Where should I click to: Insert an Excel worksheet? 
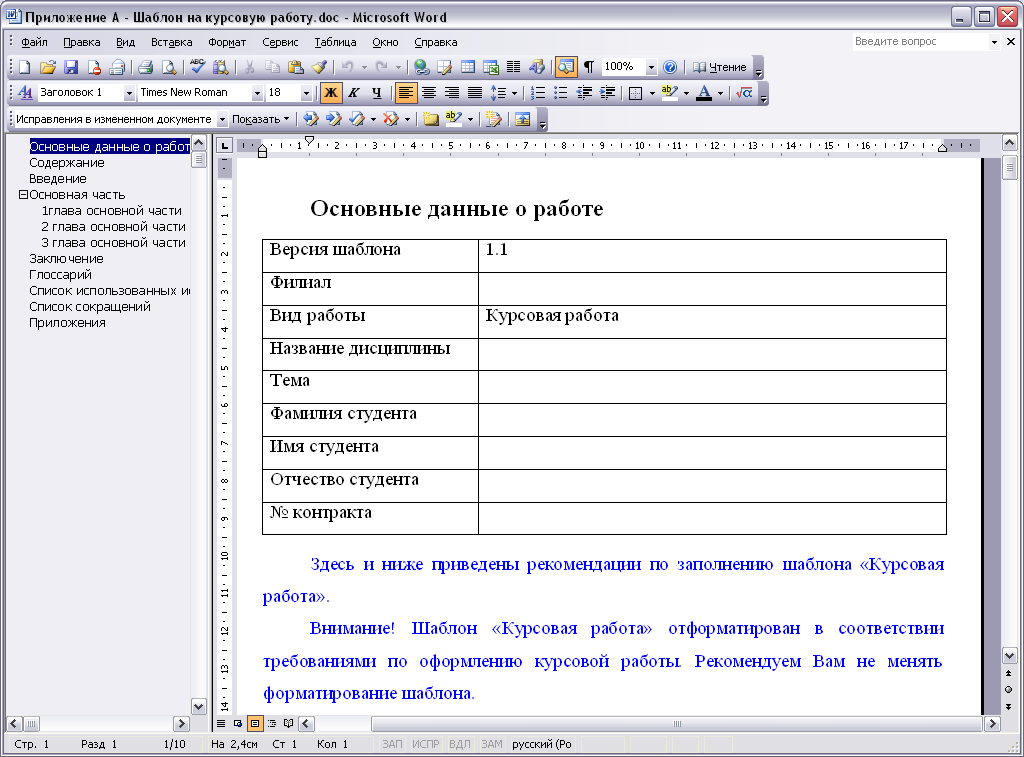coord(491,67)
